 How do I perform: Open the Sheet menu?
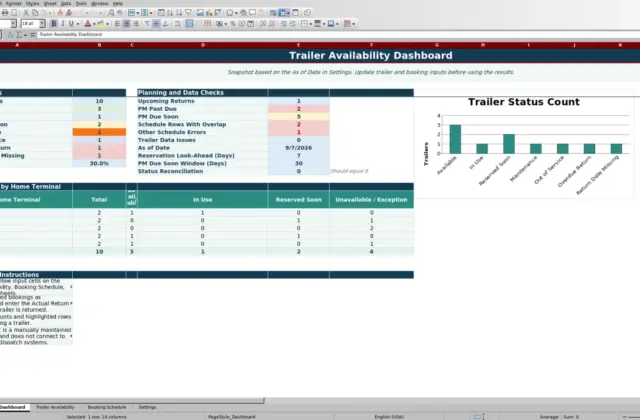point(50,3)
